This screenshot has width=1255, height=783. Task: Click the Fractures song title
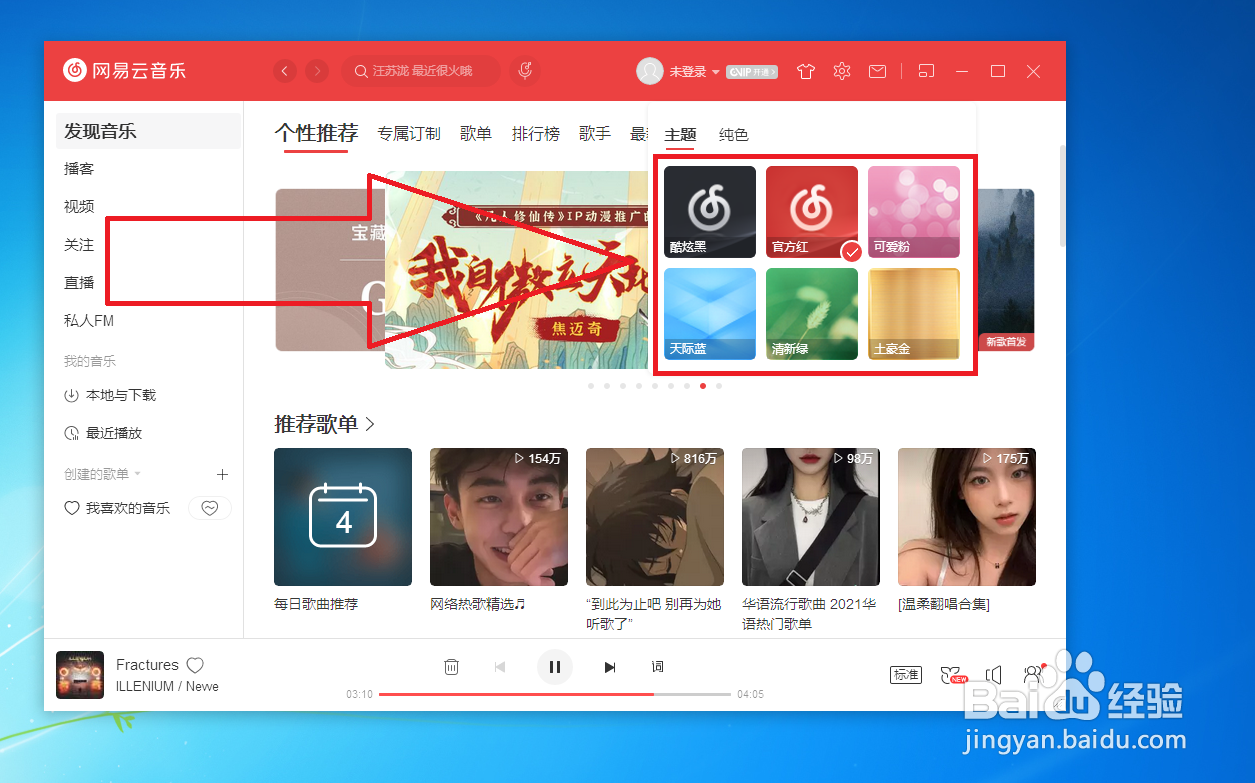147,665
